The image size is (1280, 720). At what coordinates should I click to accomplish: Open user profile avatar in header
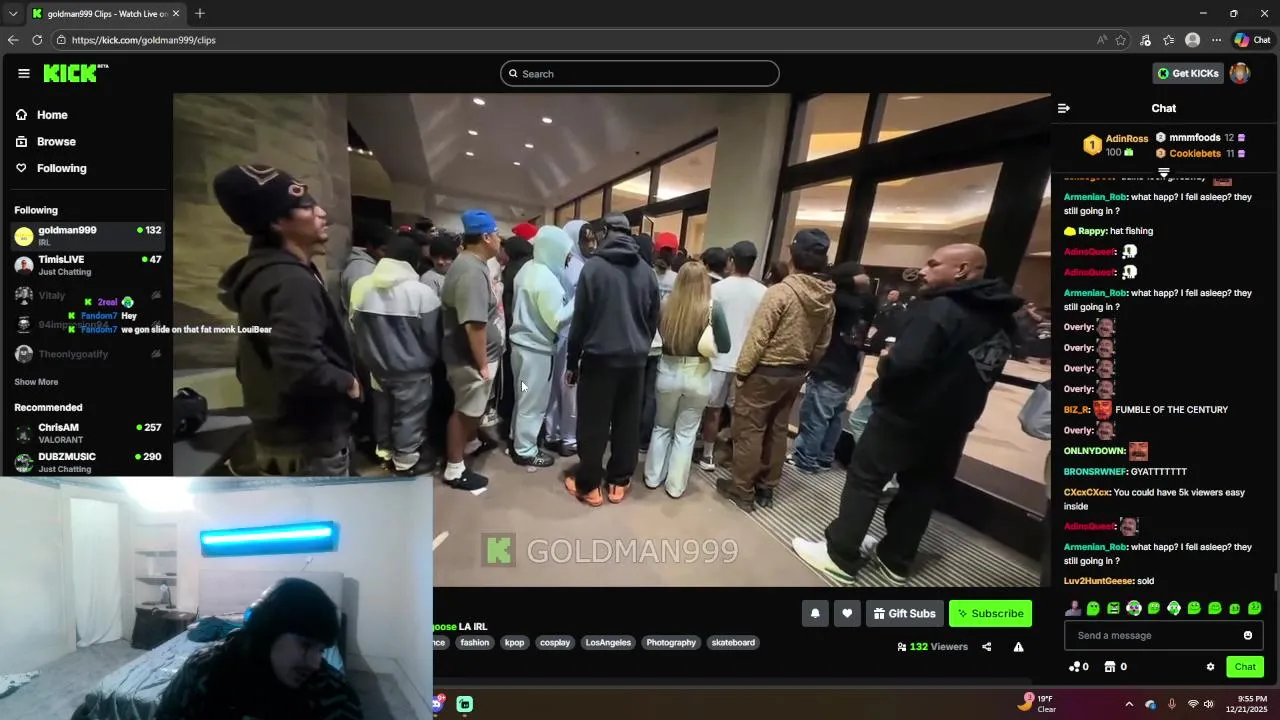click(x=1240, y=73)
